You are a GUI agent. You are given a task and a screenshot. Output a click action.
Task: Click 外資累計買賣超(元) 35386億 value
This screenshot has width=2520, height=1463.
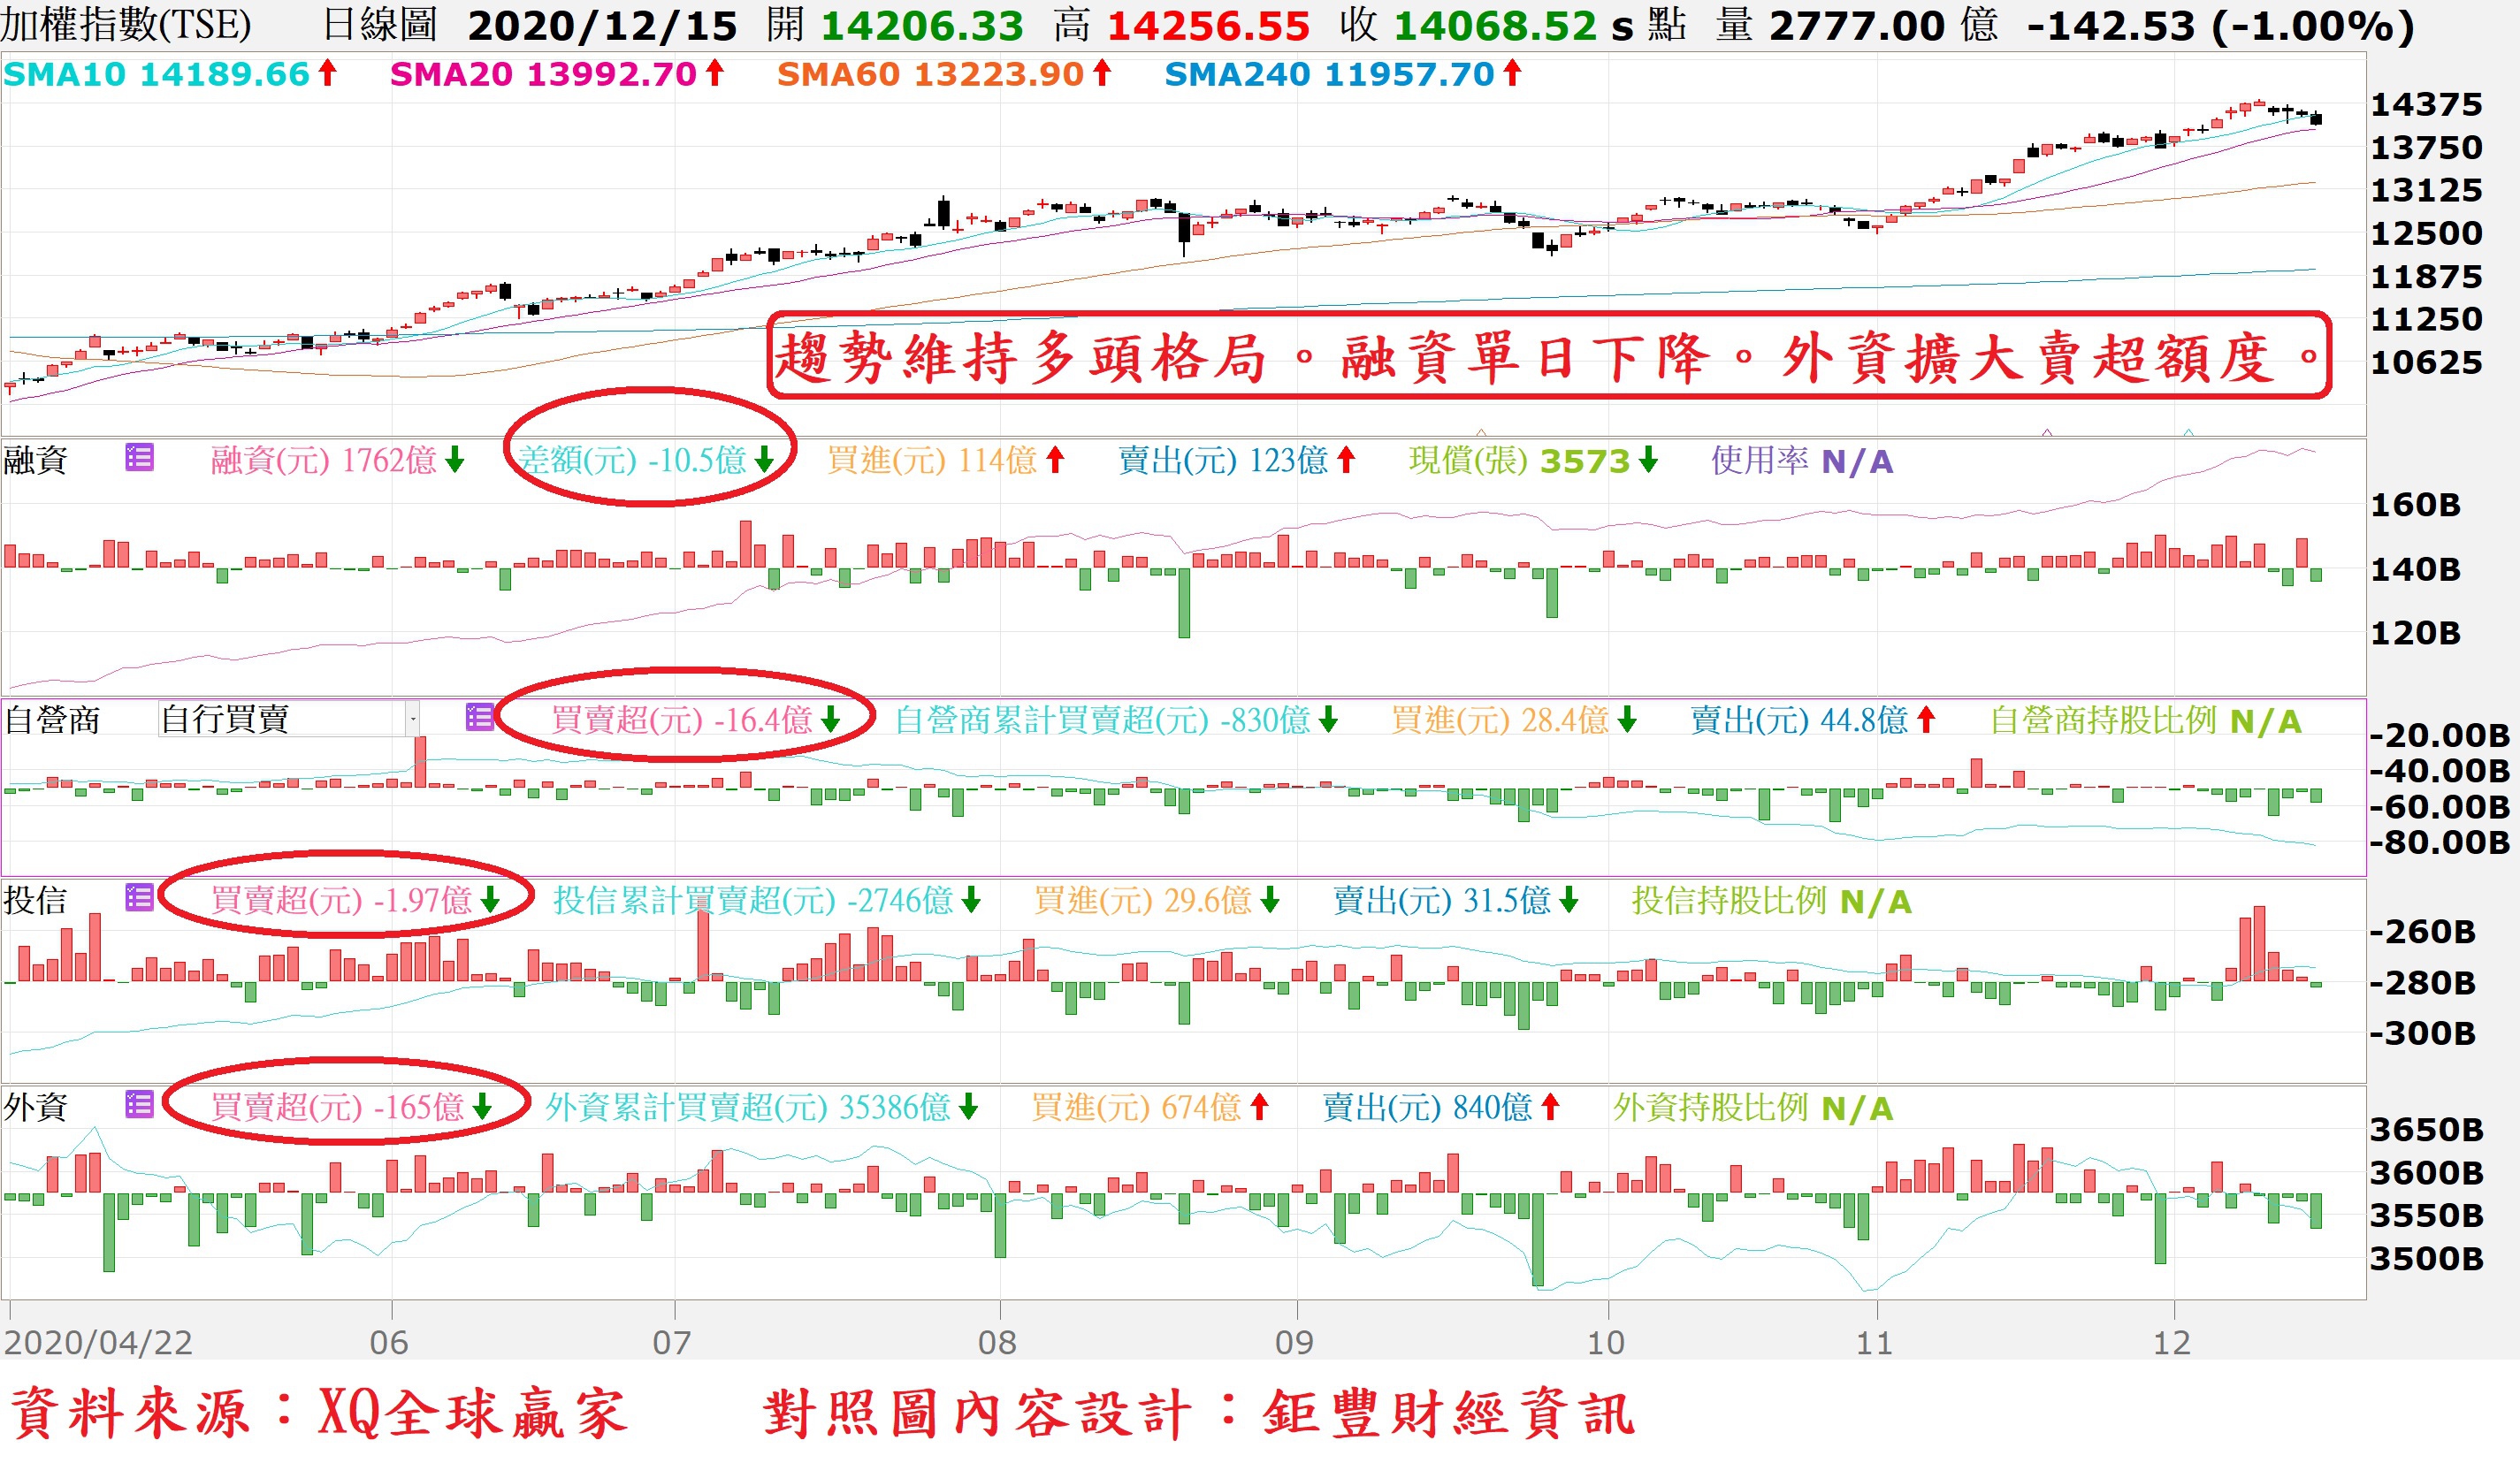tap(748, 1107)
